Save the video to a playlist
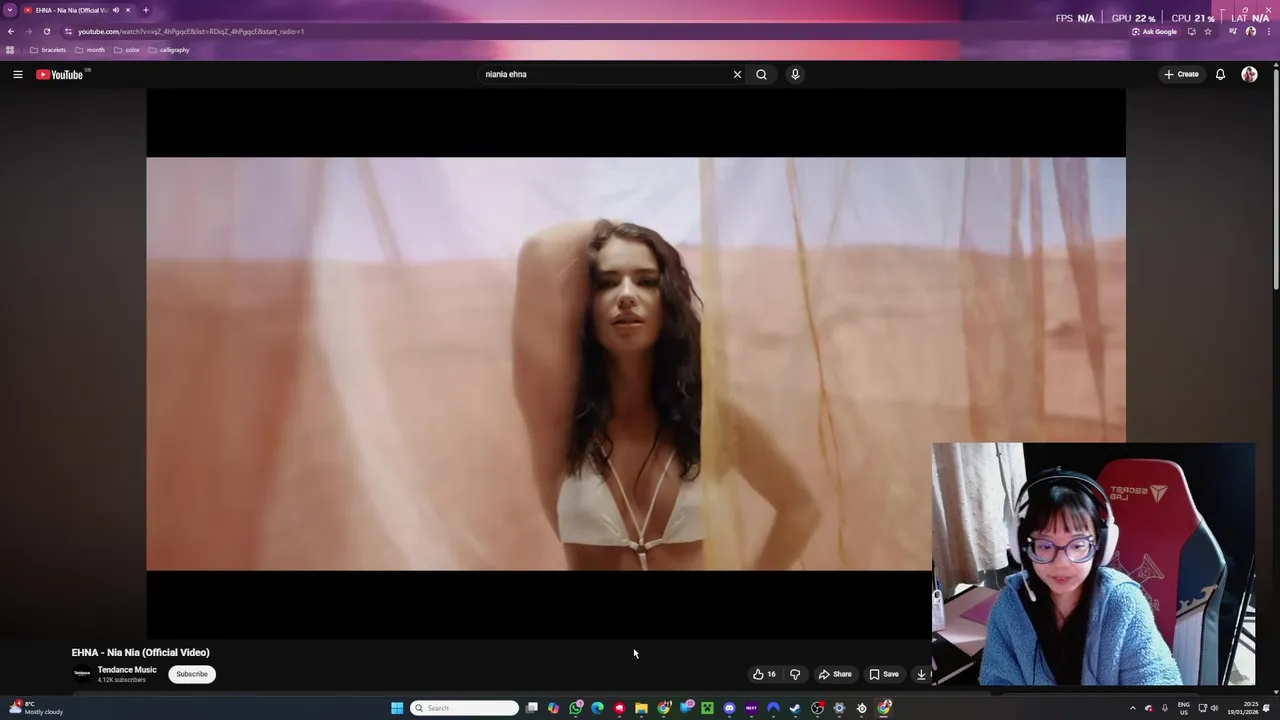Screen dimensions: 1280x720 click(884, 674)
